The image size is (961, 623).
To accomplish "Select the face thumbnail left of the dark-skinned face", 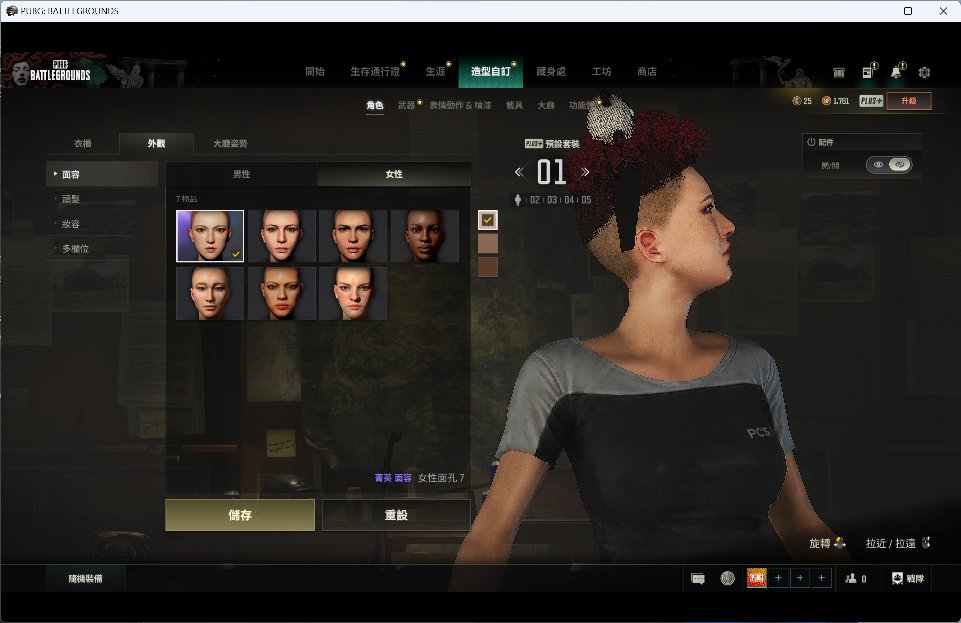I will click(353, 236).
